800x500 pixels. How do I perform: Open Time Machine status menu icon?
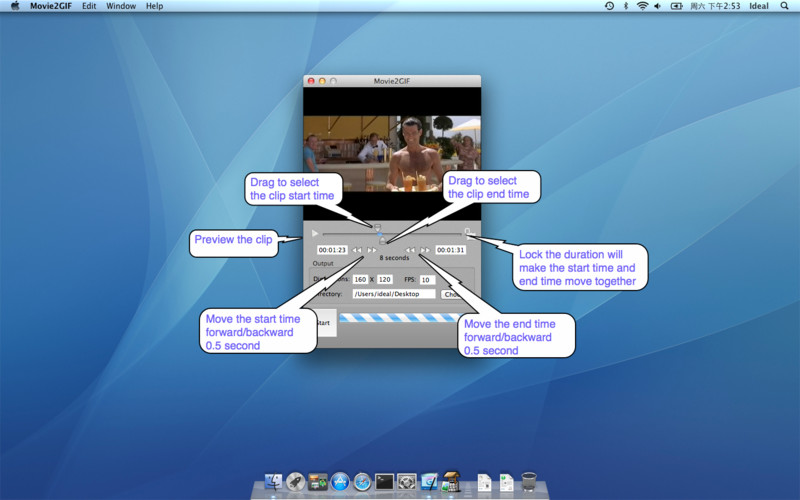609,6
